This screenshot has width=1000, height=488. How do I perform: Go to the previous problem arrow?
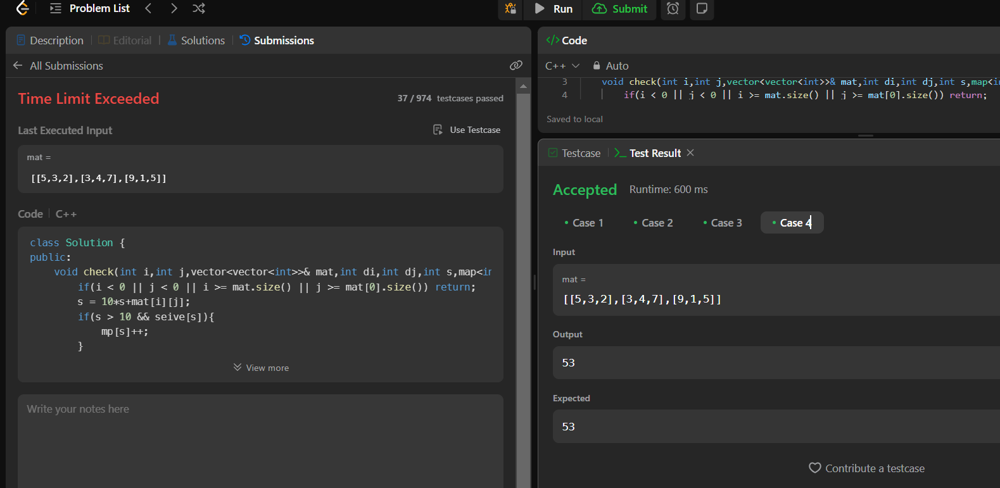148,9
